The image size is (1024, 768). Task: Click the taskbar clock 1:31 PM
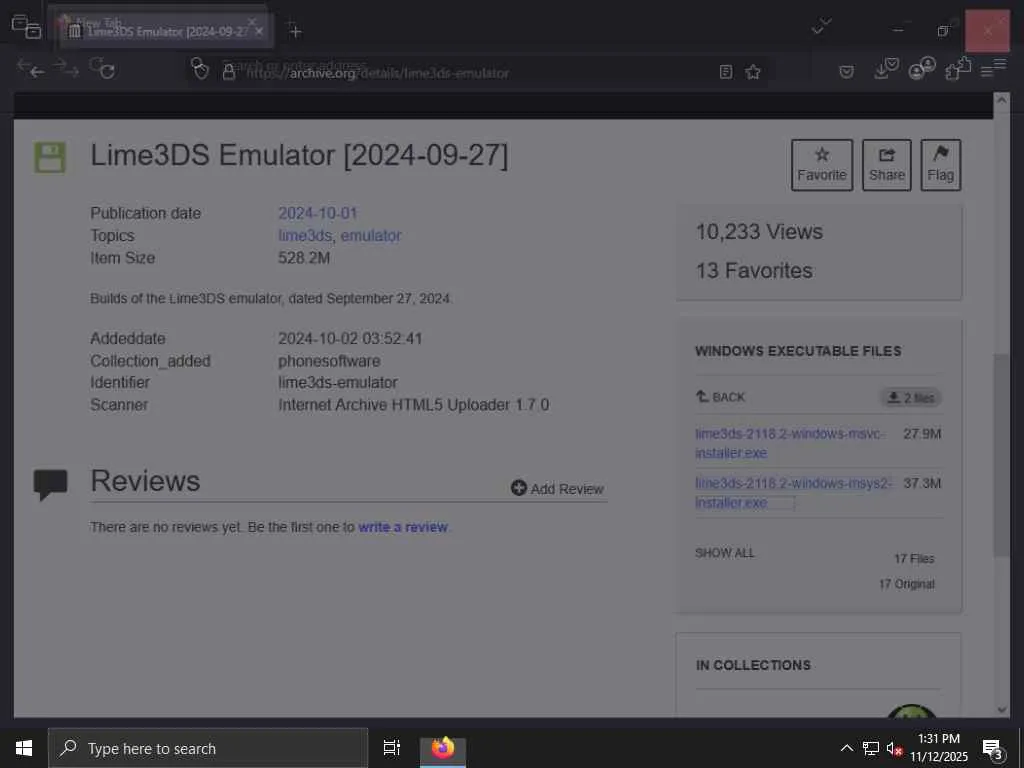938,748
